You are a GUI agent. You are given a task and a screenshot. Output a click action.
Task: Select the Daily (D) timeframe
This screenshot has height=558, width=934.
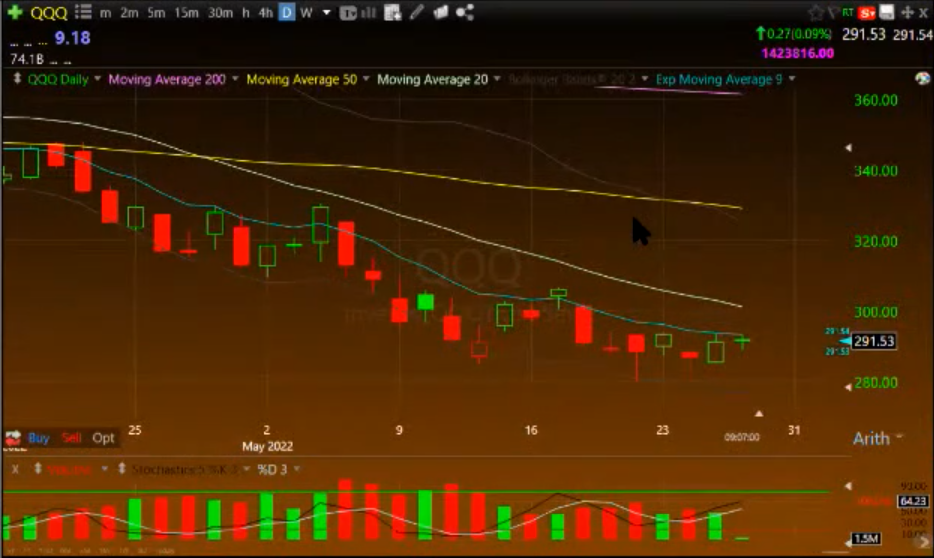[x=287, y=13]
